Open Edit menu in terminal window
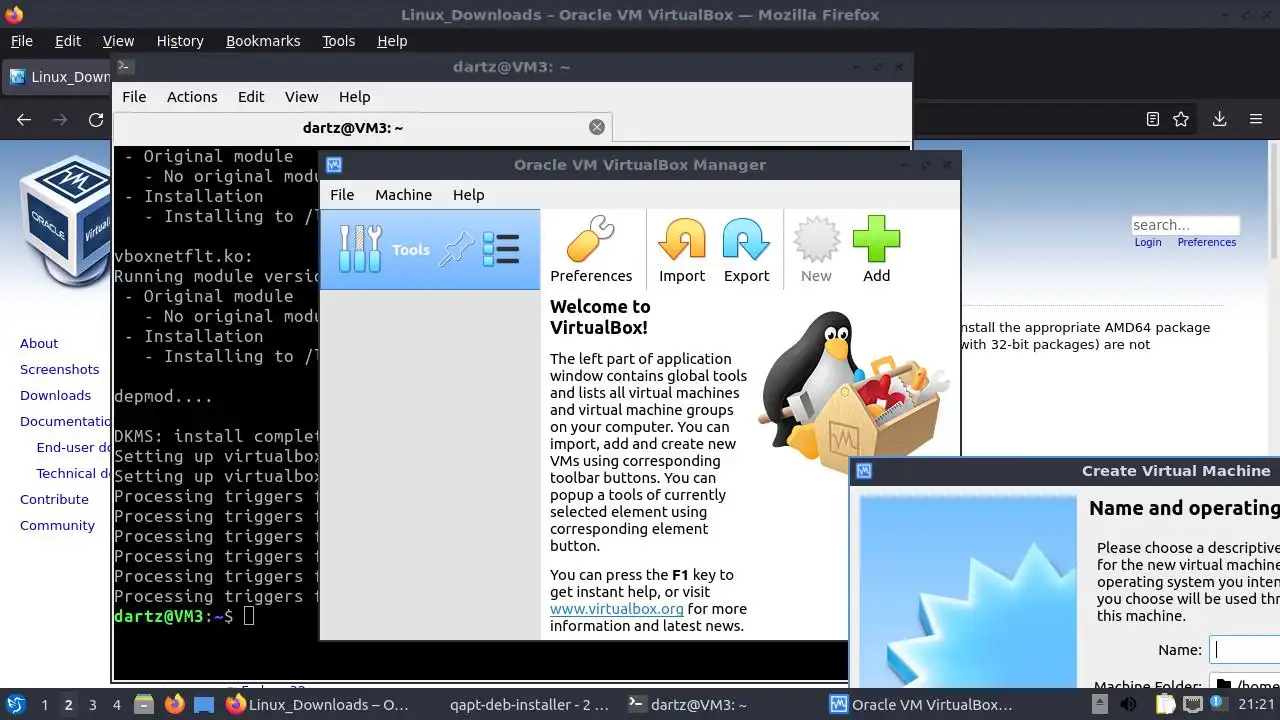The width and height of the screenshot is (1280, 720). pos(251,97)
